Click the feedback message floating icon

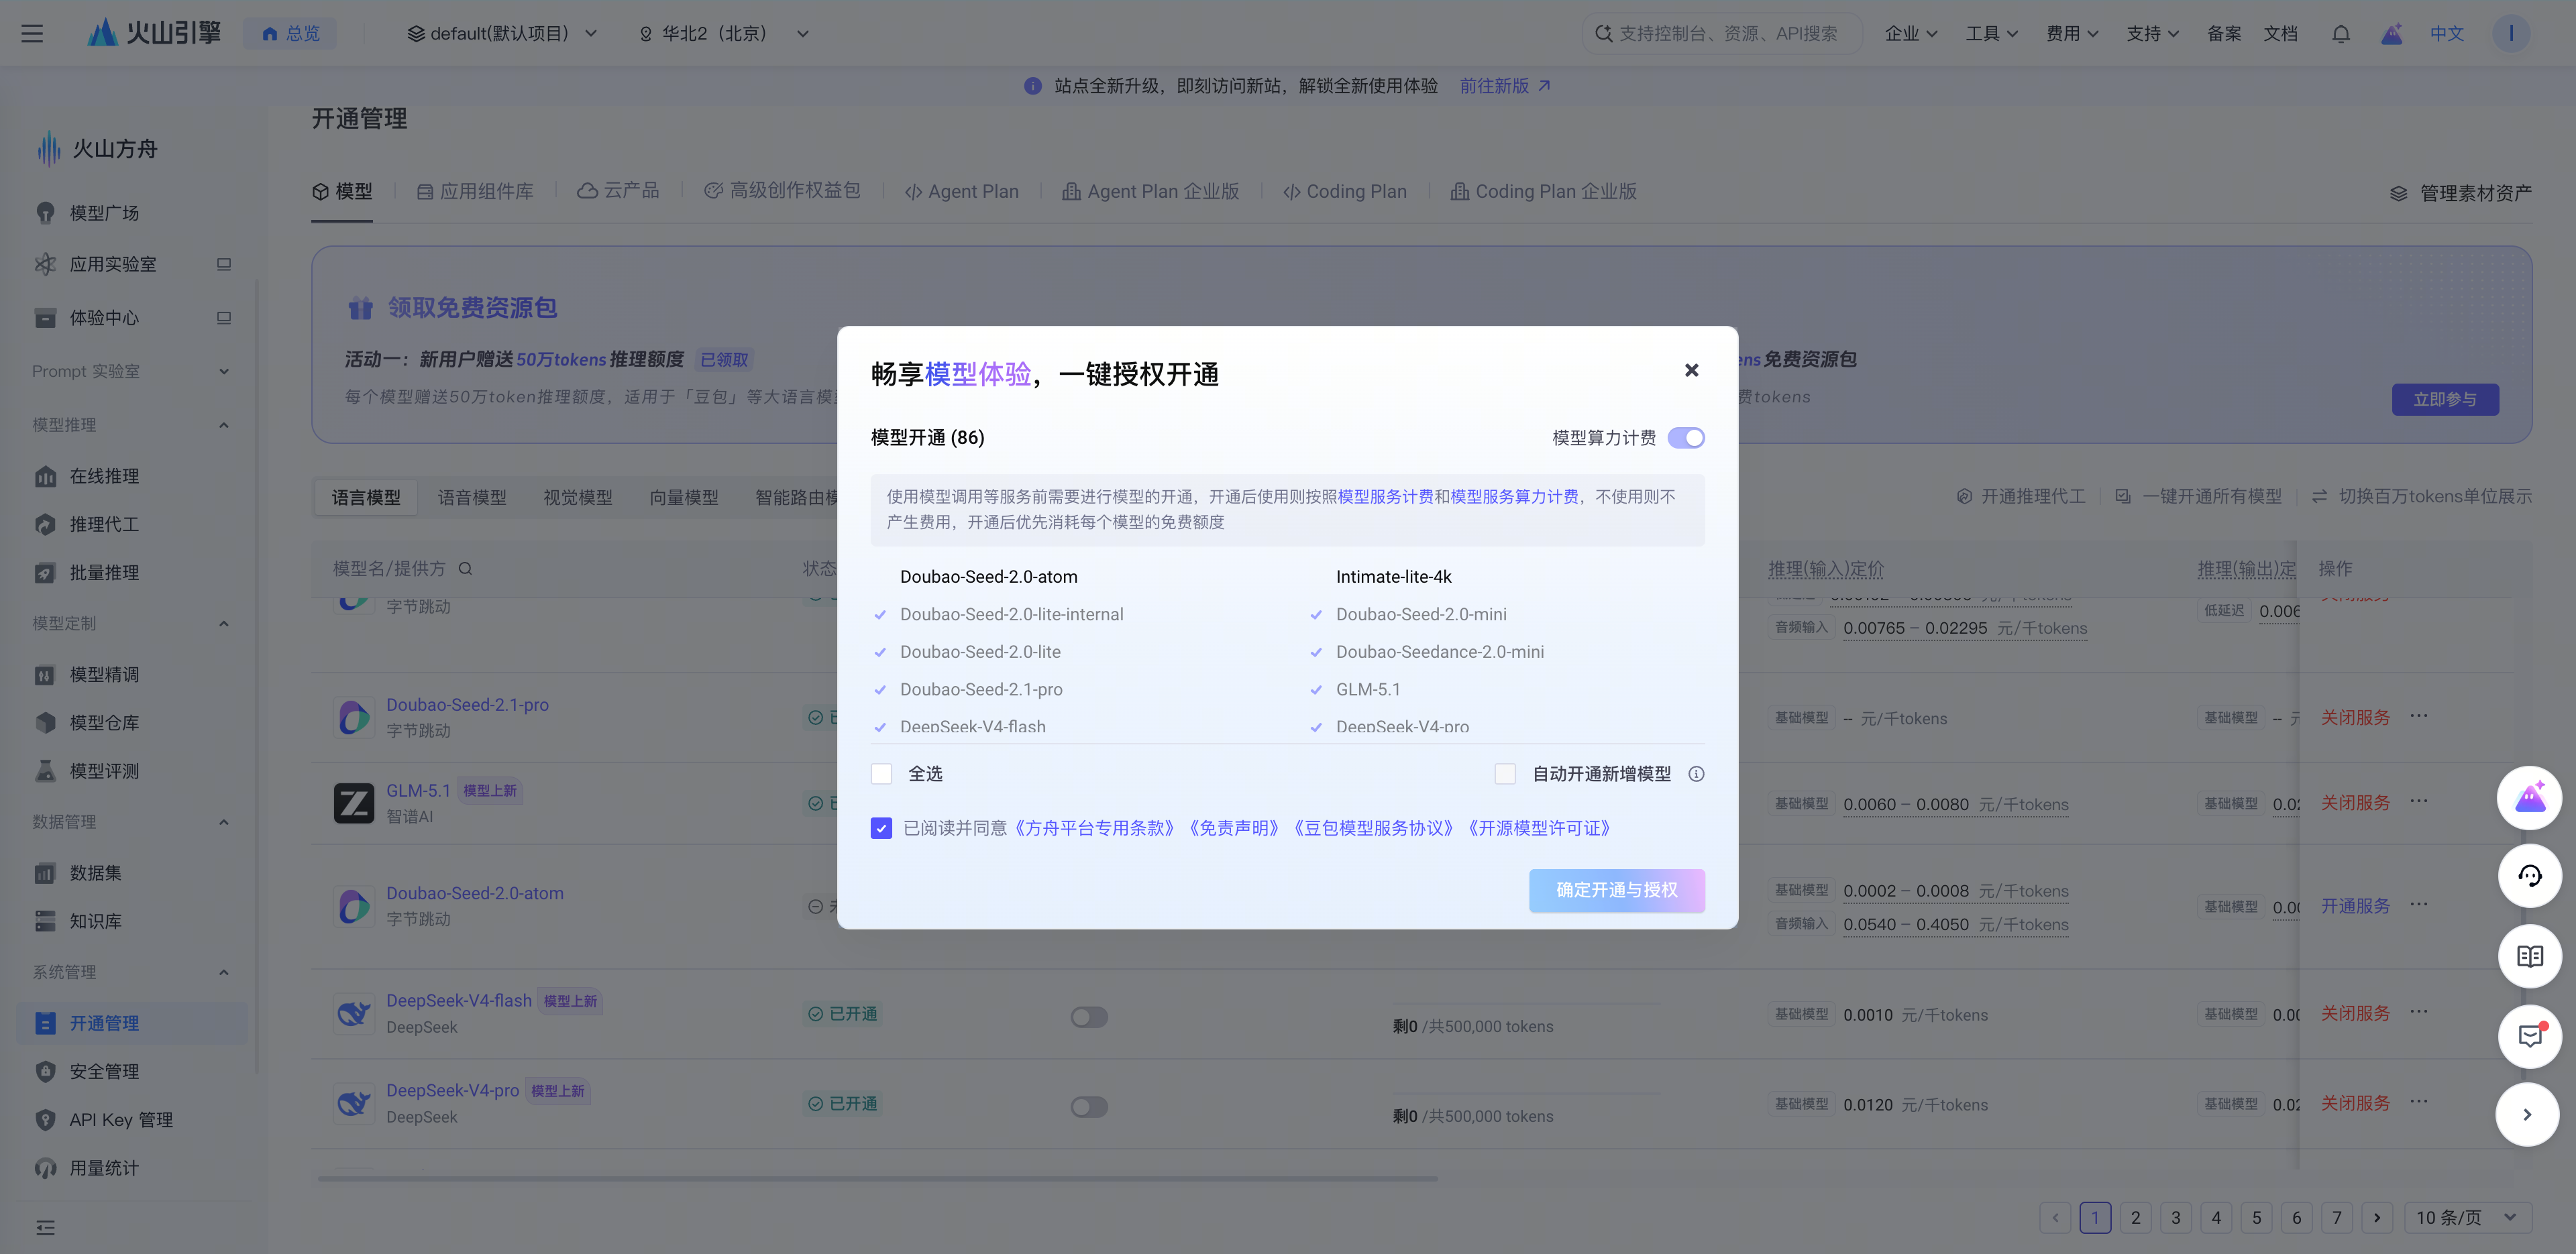(x=2529, y=1036)
